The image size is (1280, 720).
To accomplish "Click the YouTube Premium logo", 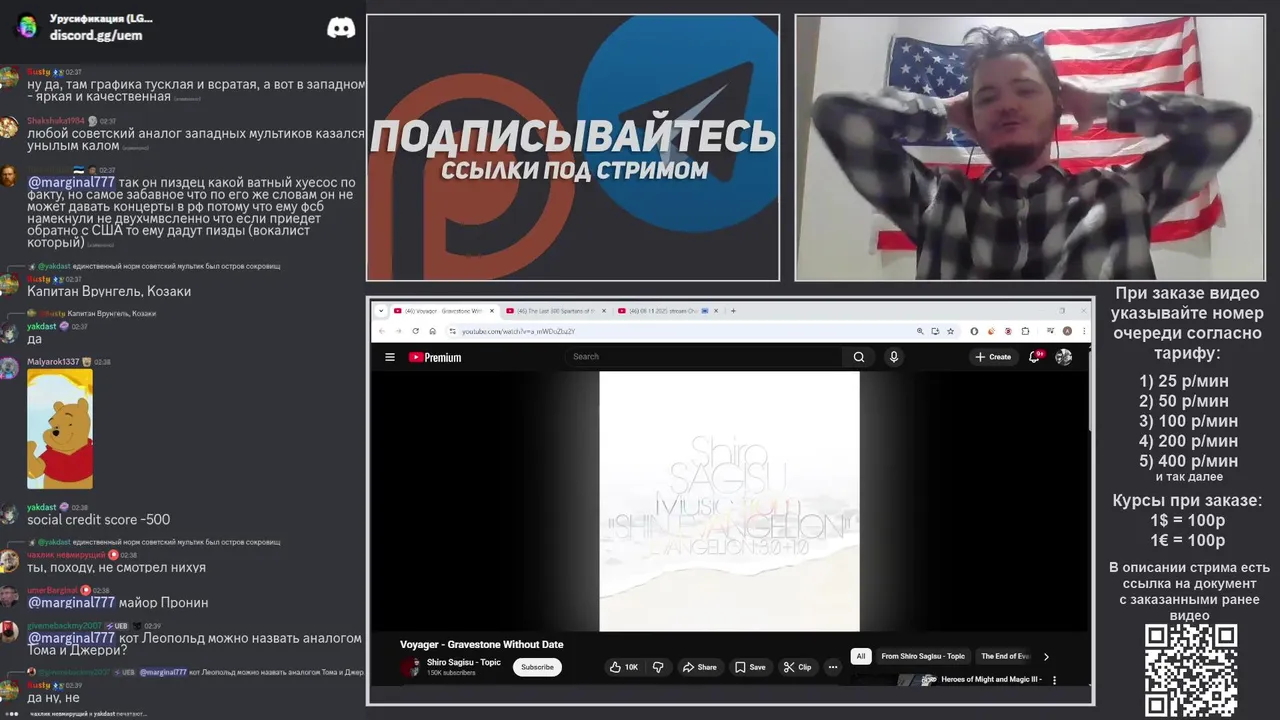I will [435, 357].
